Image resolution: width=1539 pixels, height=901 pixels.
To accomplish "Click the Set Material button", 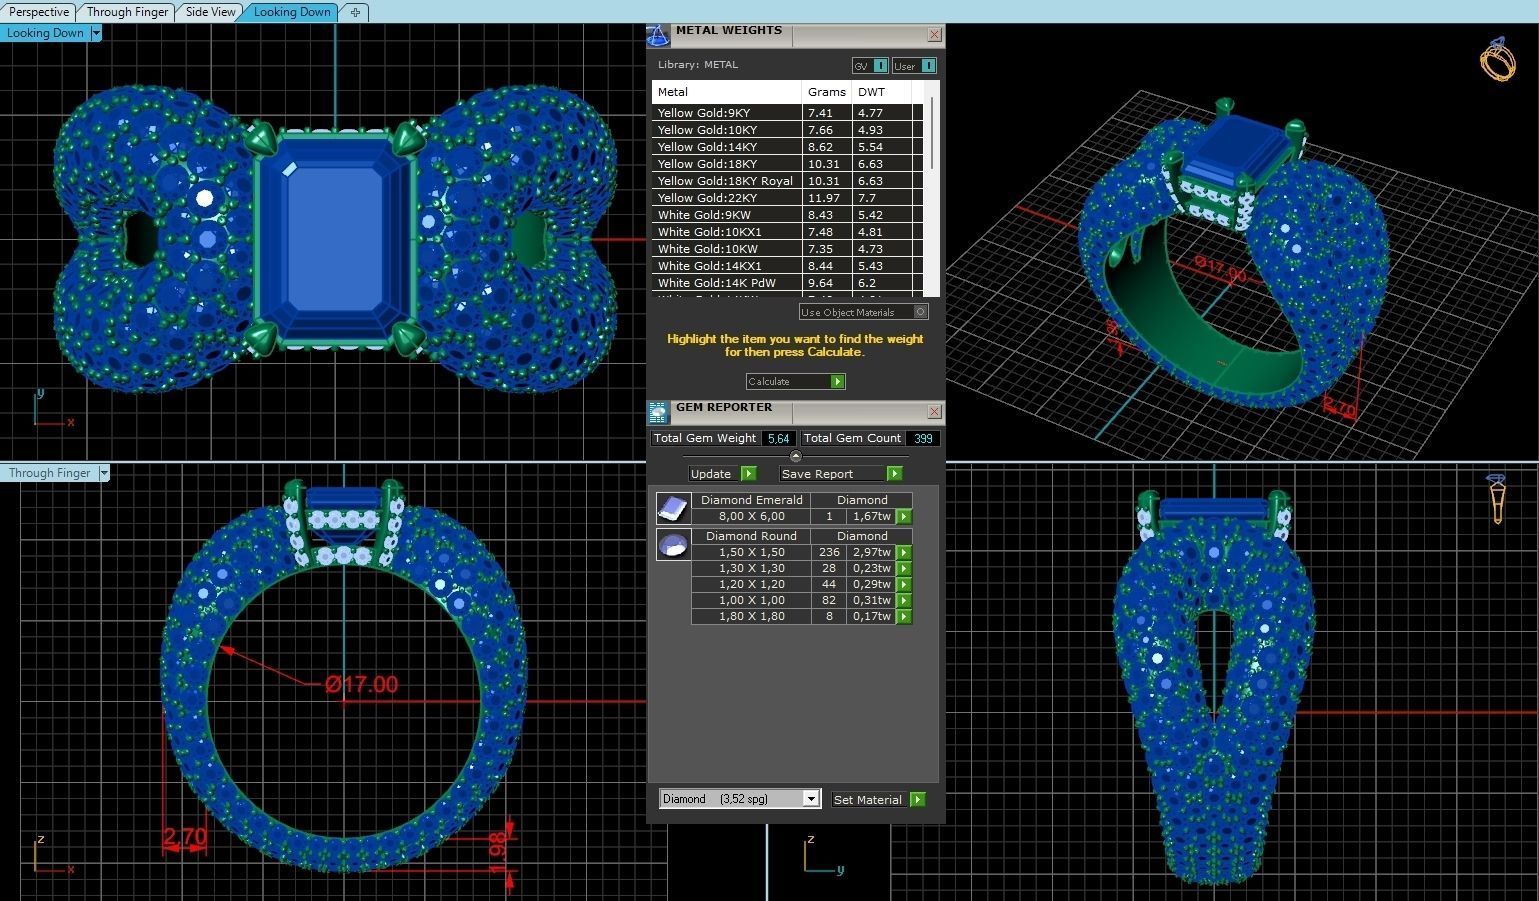I will [x=878, y=800].
